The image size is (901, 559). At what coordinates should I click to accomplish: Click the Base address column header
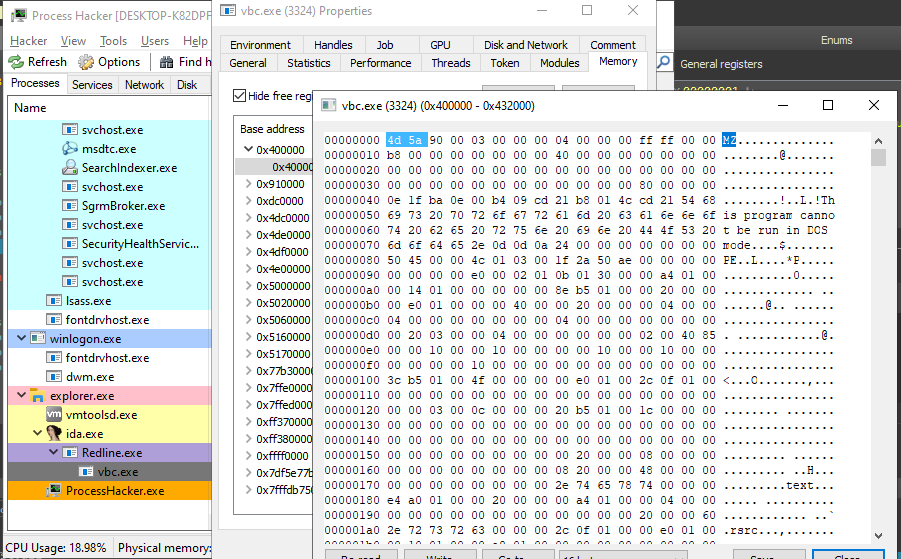[273, 129]
